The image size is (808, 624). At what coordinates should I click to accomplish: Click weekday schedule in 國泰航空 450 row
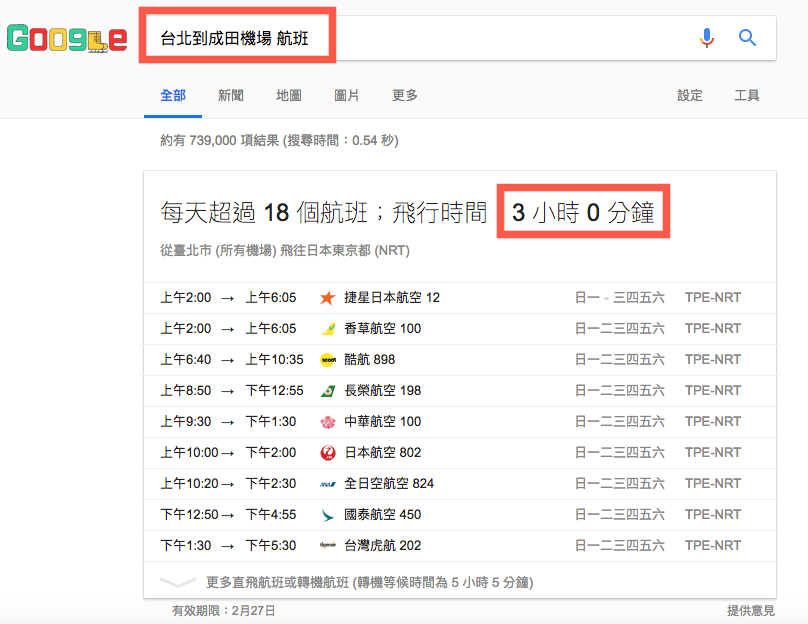tap(619, 514)
